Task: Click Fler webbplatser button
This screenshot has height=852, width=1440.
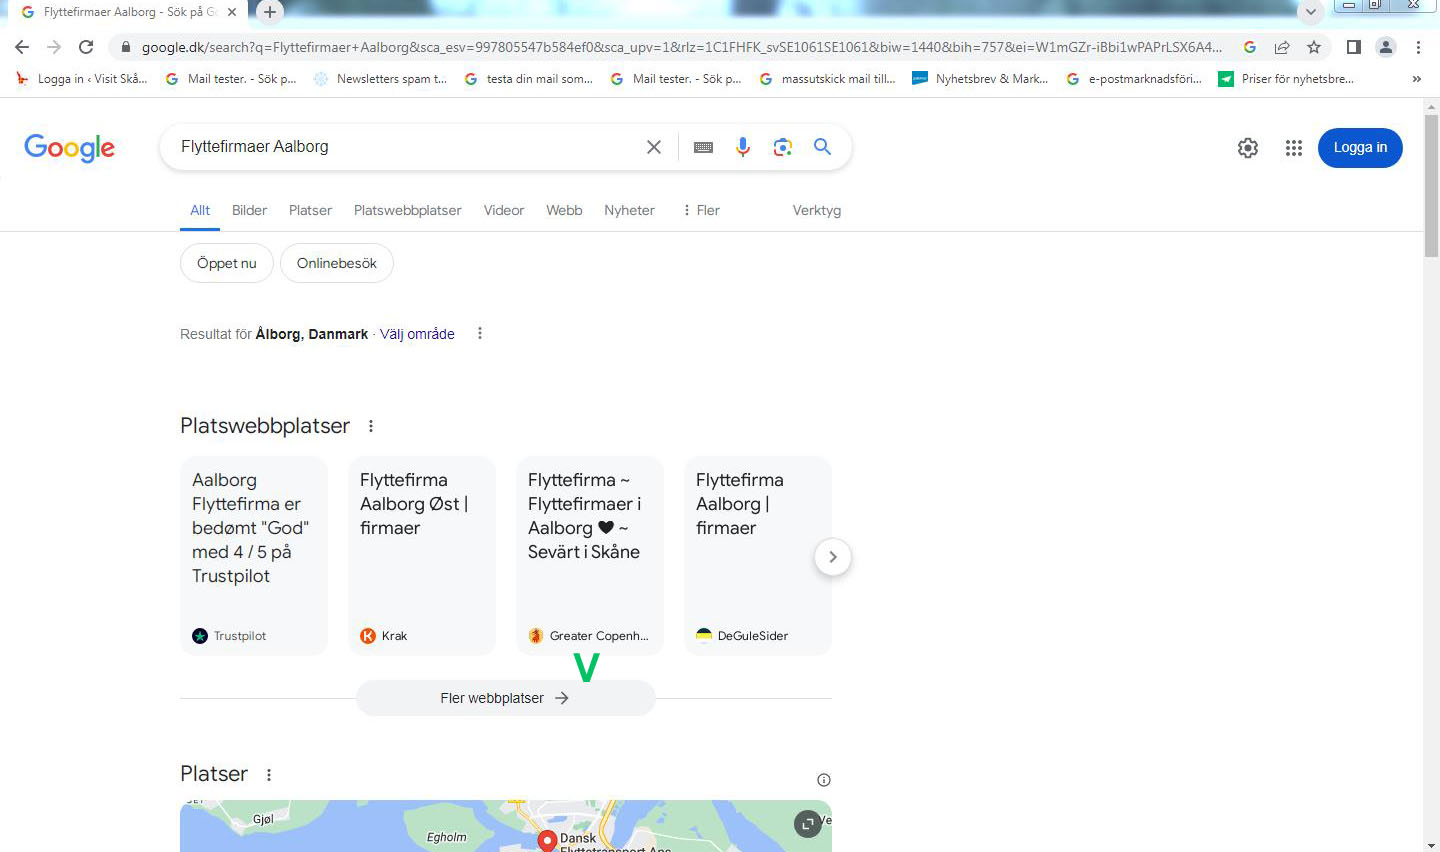Action: coord(505,698)
